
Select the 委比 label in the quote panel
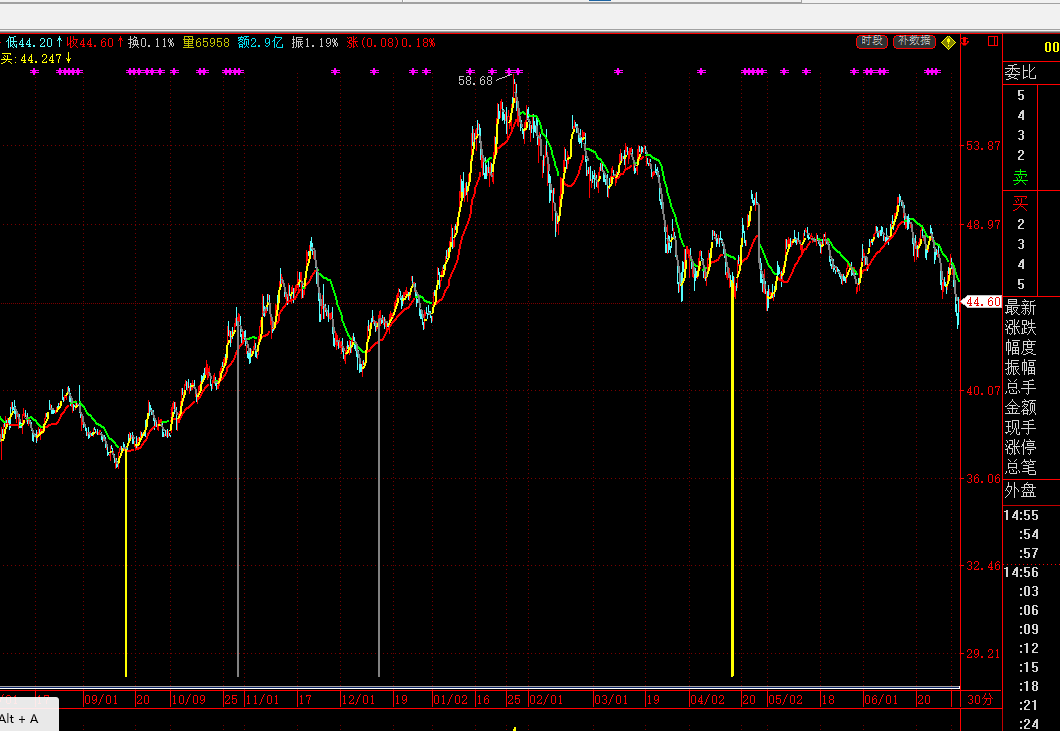click(1020, 73)
